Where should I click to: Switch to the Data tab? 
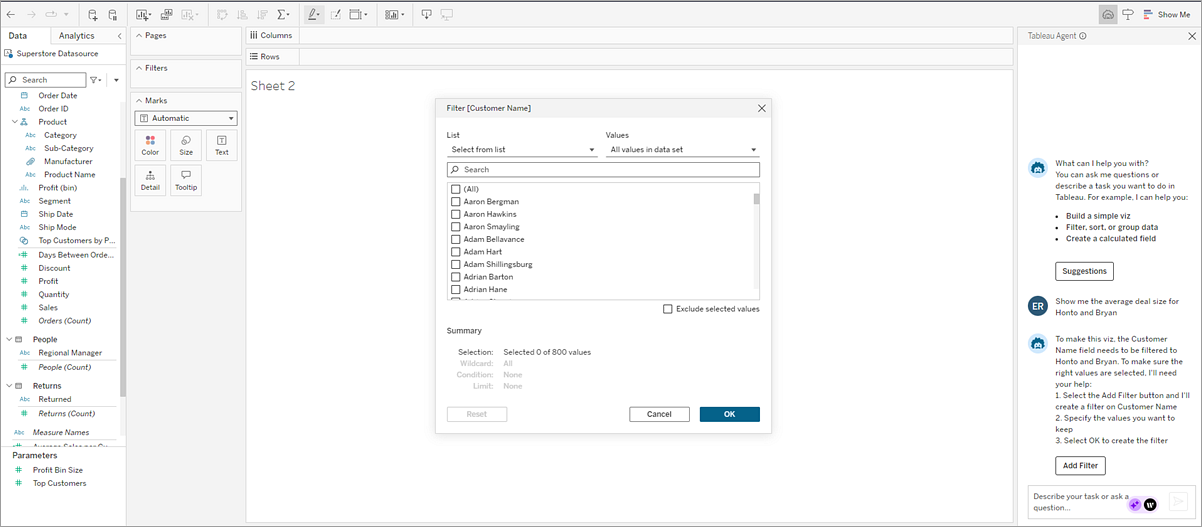(x=18, y=36)
